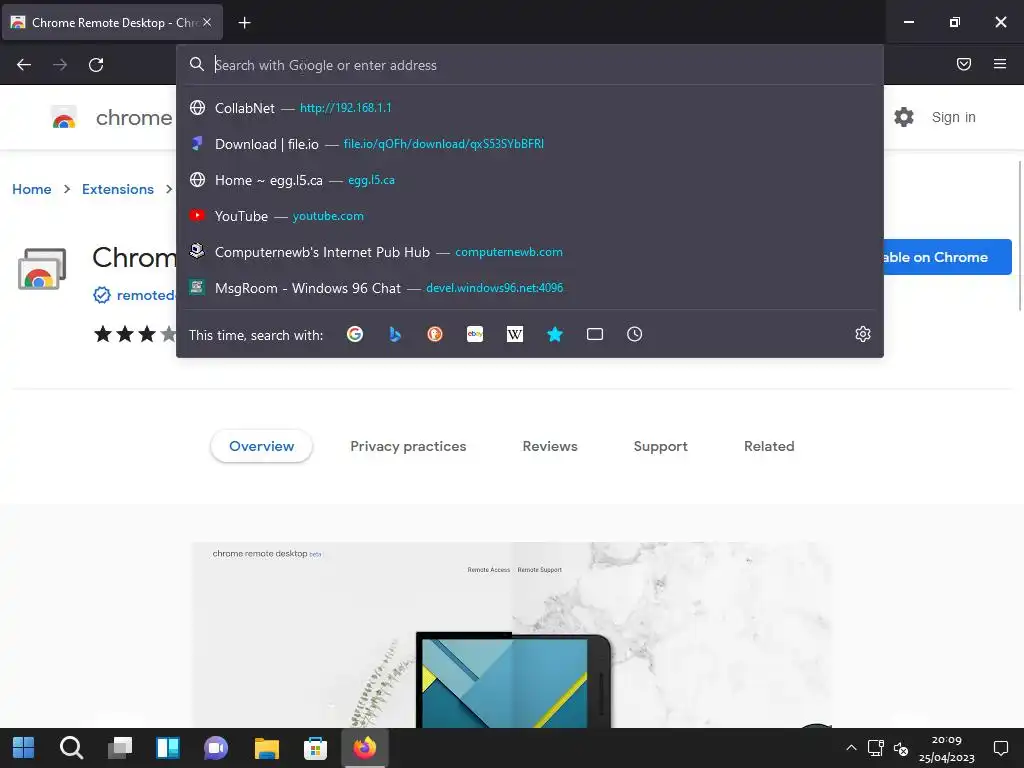
Task: Go back to the previous page
Action: tap(24, 65)
